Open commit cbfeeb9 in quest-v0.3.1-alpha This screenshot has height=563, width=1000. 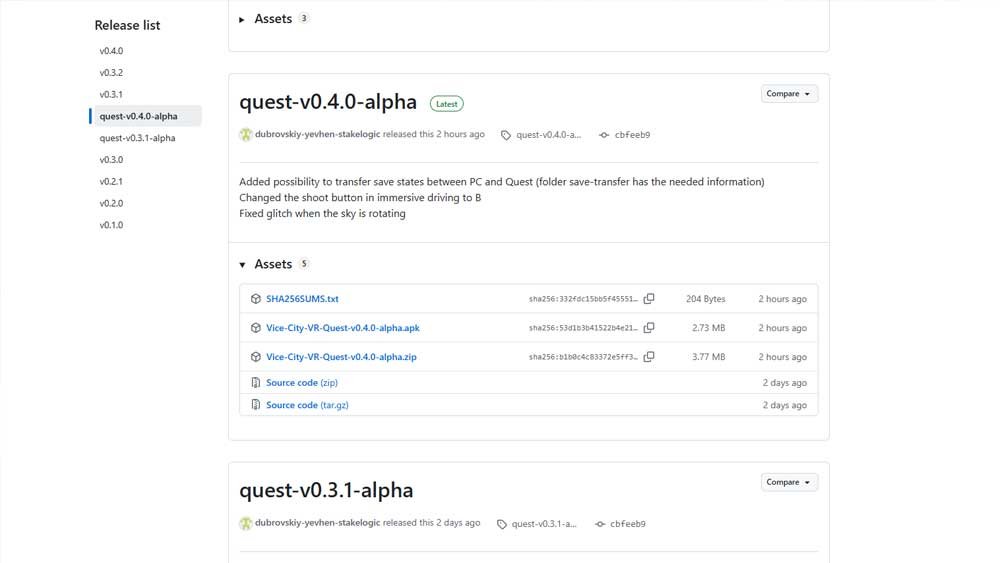click(628, 524)
